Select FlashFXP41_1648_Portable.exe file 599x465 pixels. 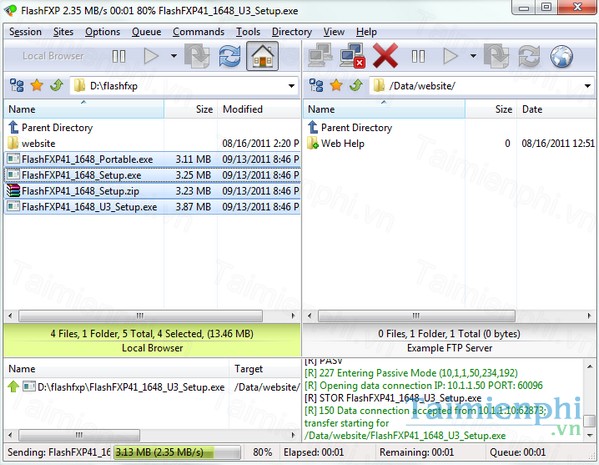(x=152, y=159)
